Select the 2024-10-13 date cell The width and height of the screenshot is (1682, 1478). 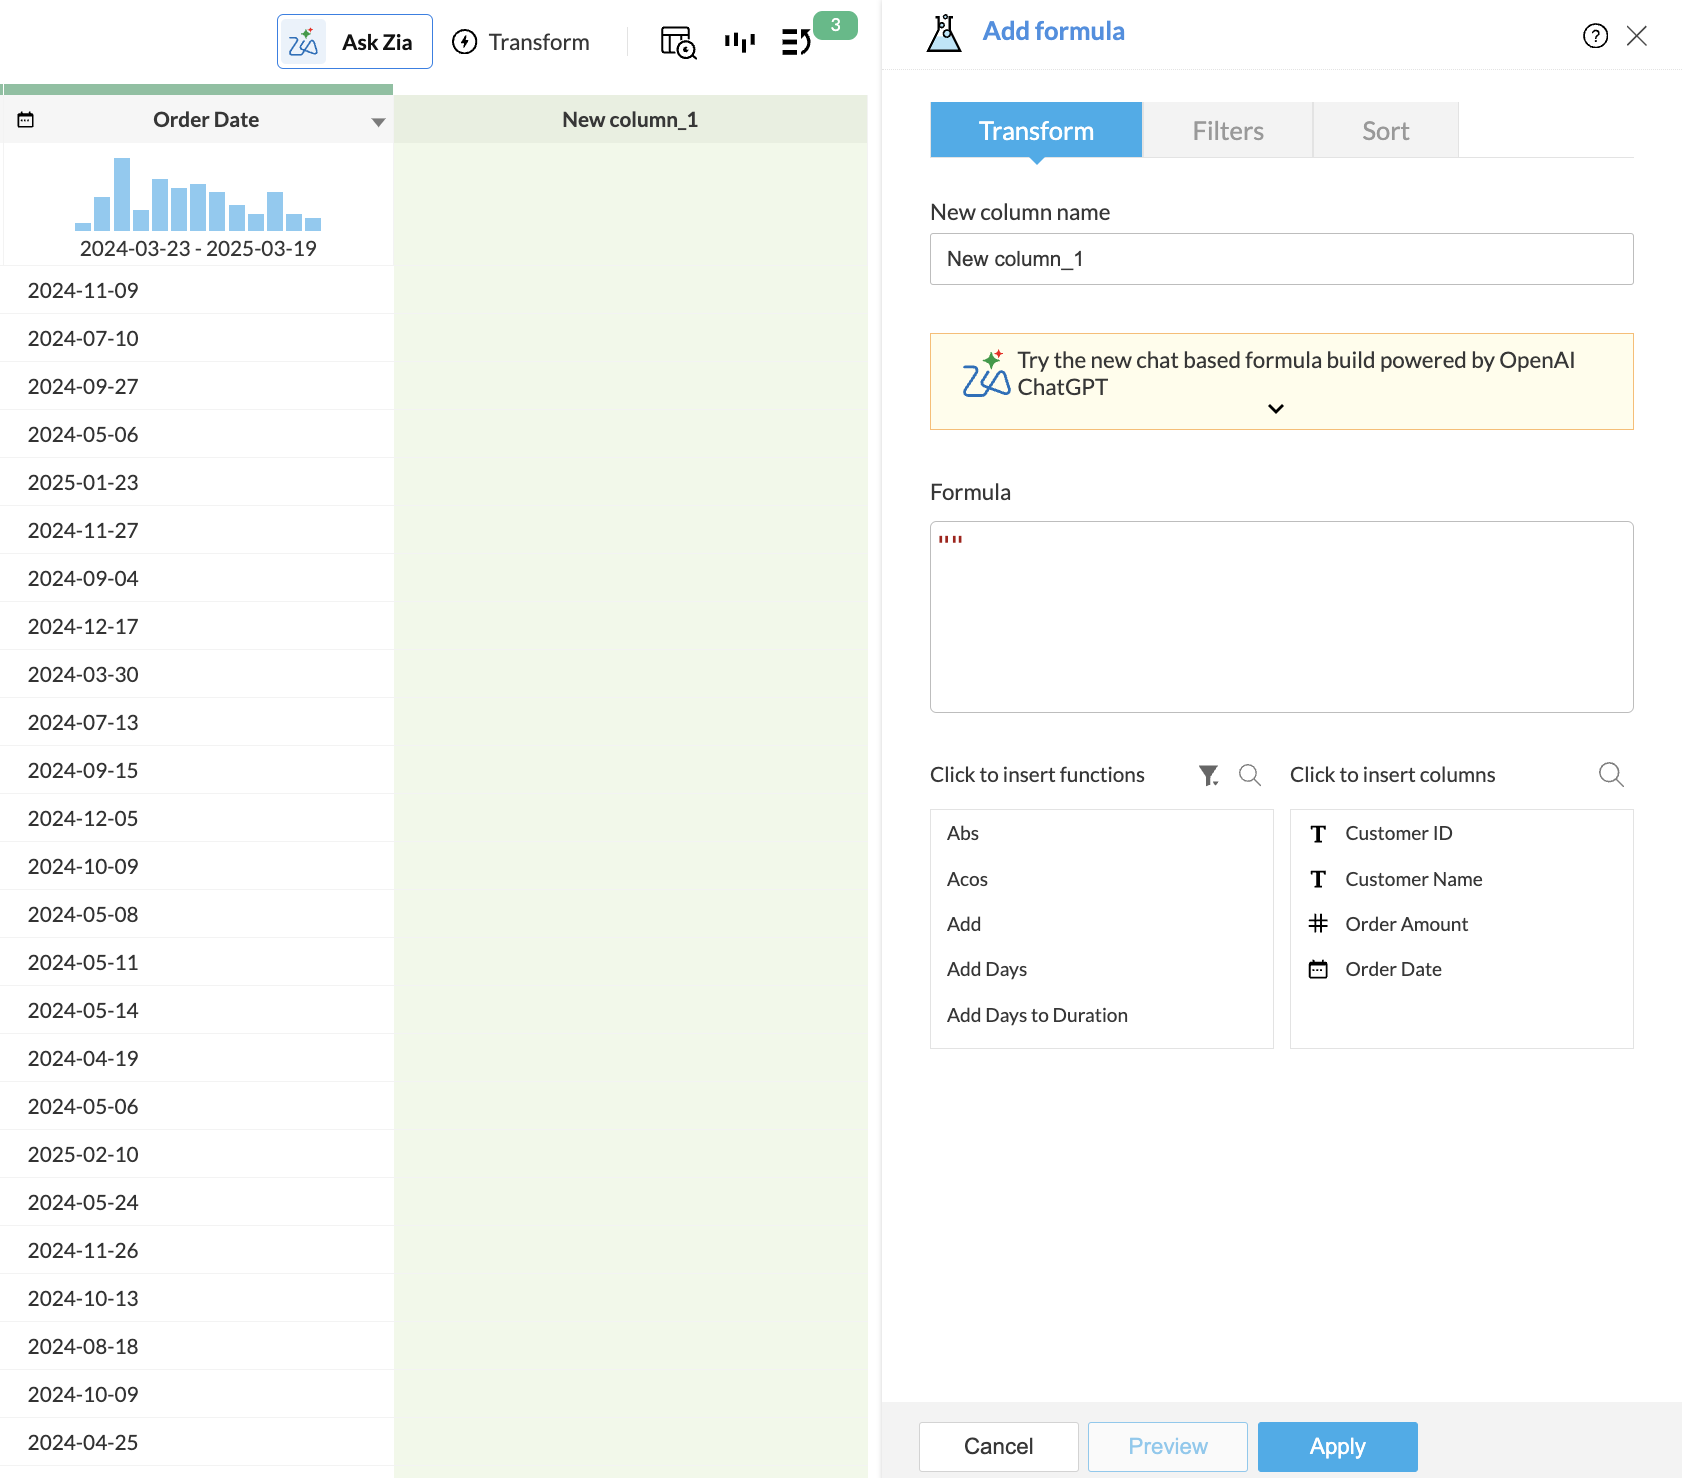click(197, 1298)
